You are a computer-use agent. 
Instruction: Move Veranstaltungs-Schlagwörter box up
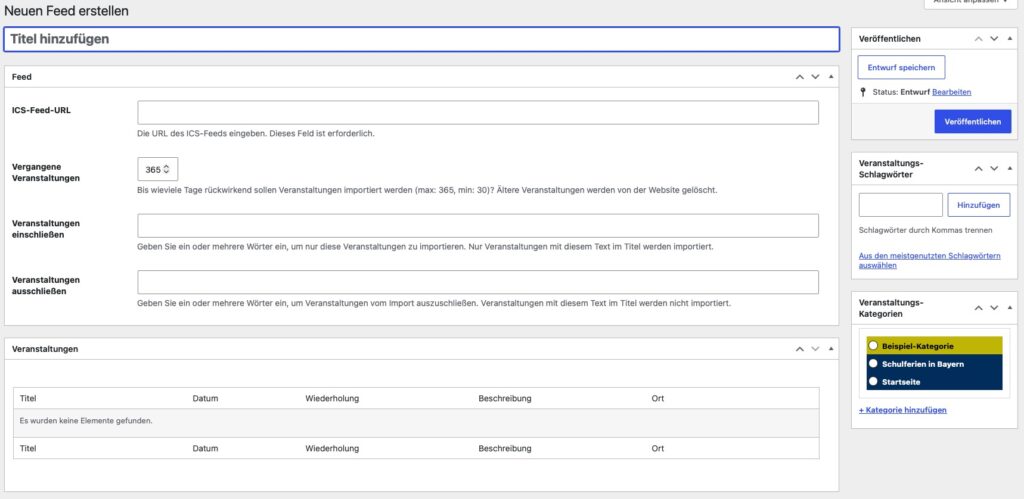pyautogui.click(x=978, y=169)
